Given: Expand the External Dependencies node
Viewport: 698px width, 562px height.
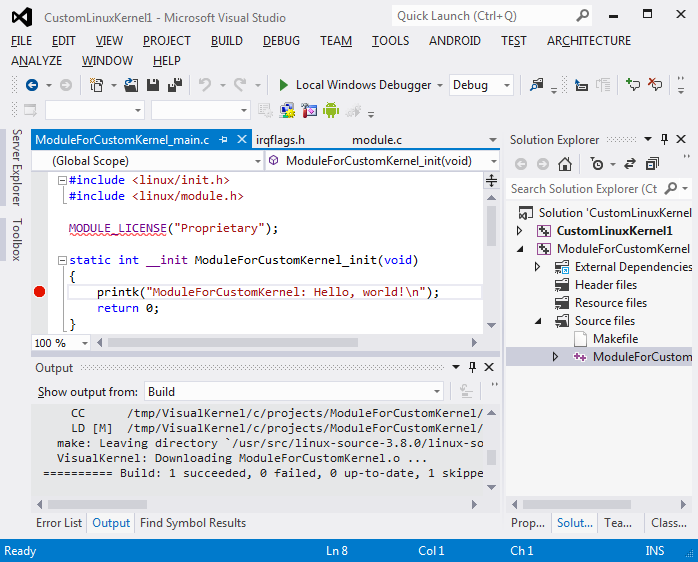Looking at the screenshot, I should coord(537,267).
